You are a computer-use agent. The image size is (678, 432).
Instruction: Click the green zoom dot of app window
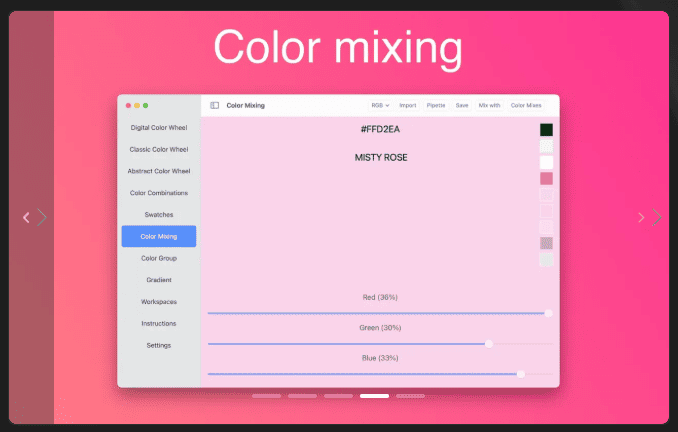pos(145,106)
